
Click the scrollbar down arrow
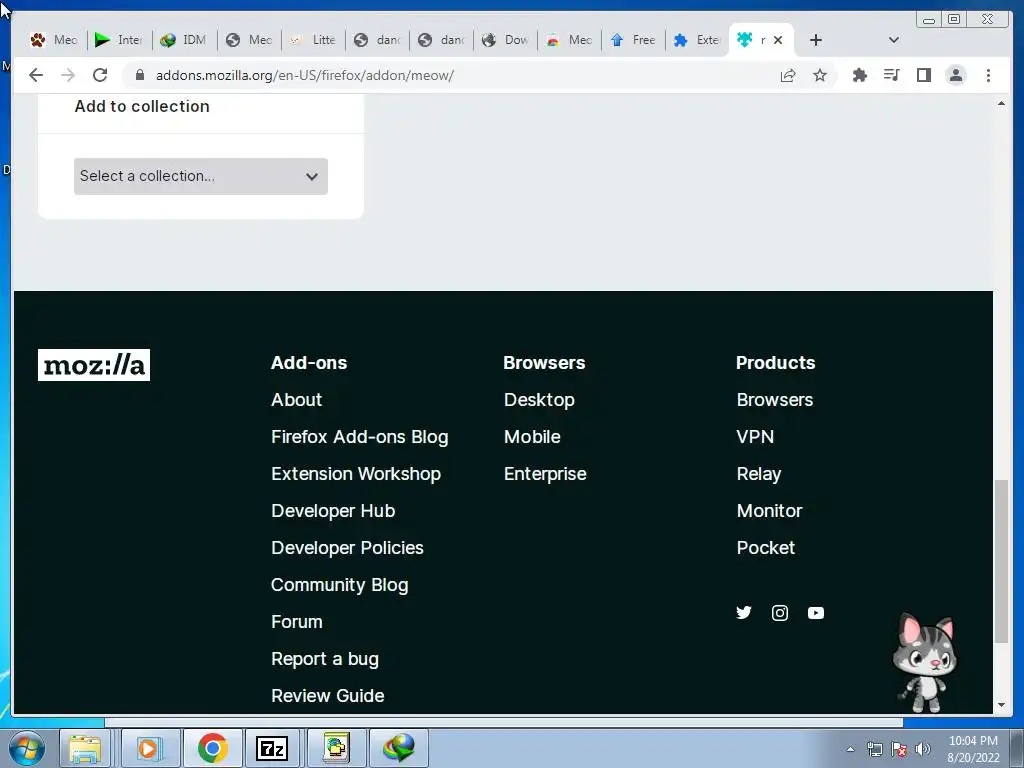(x=1001, y=705)
